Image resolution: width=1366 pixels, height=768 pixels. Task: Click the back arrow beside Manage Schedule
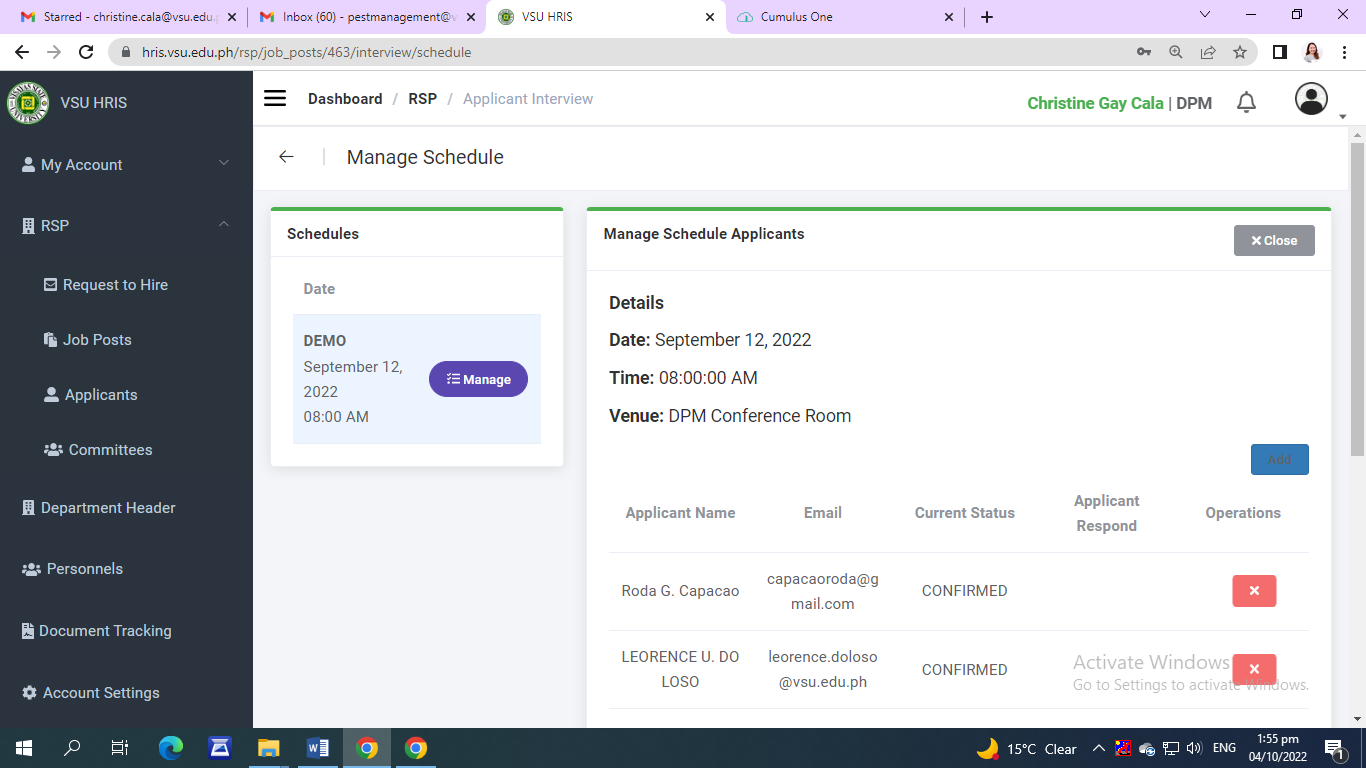point(286,157)
